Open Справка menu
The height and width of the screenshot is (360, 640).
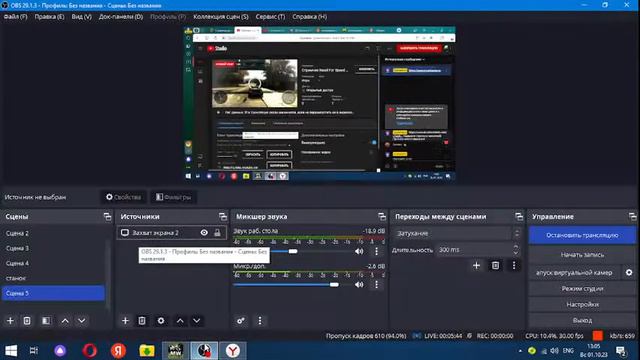(309, 17)
